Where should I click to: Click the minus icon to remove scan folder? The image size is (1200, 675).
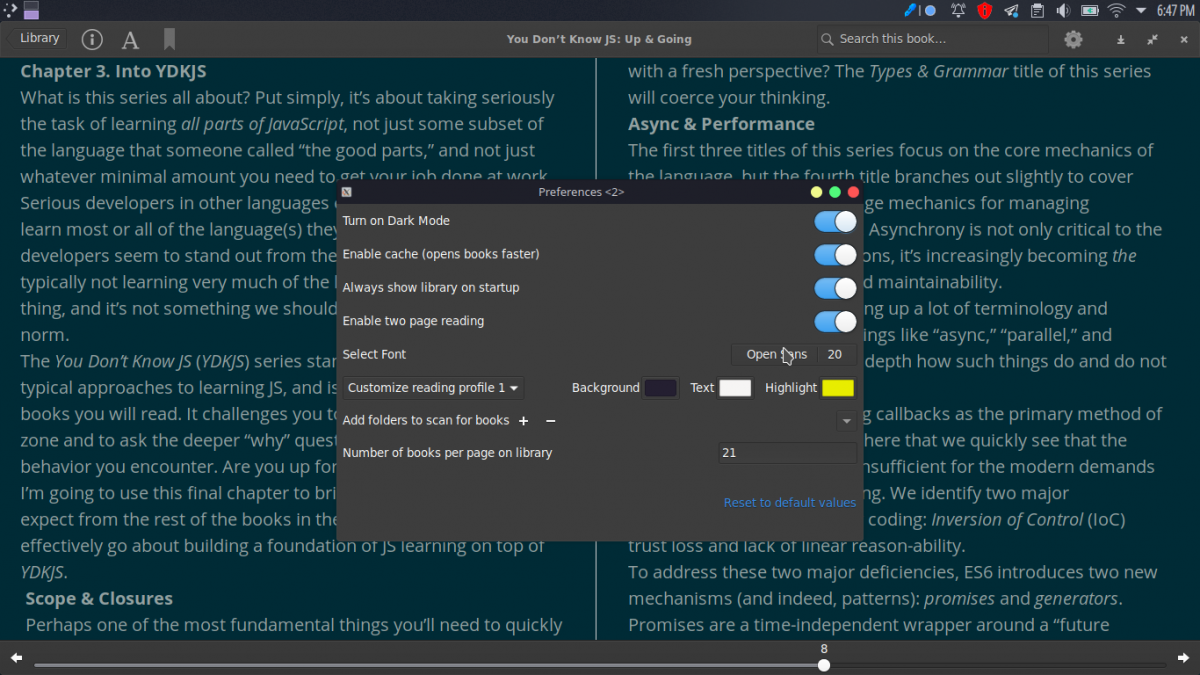coord(550,421)
